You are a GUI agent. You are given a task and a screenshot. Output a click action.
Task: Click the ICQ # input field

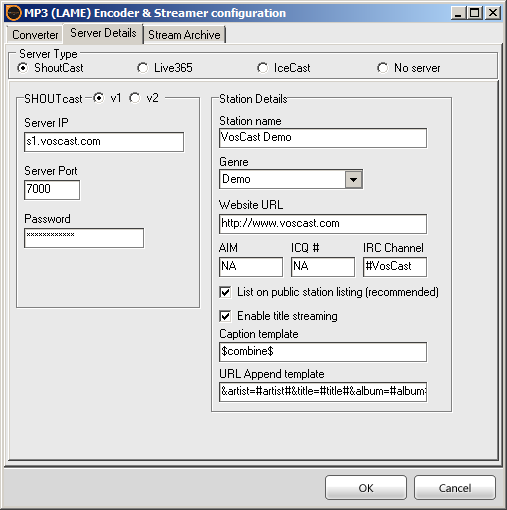click(323, 267)
